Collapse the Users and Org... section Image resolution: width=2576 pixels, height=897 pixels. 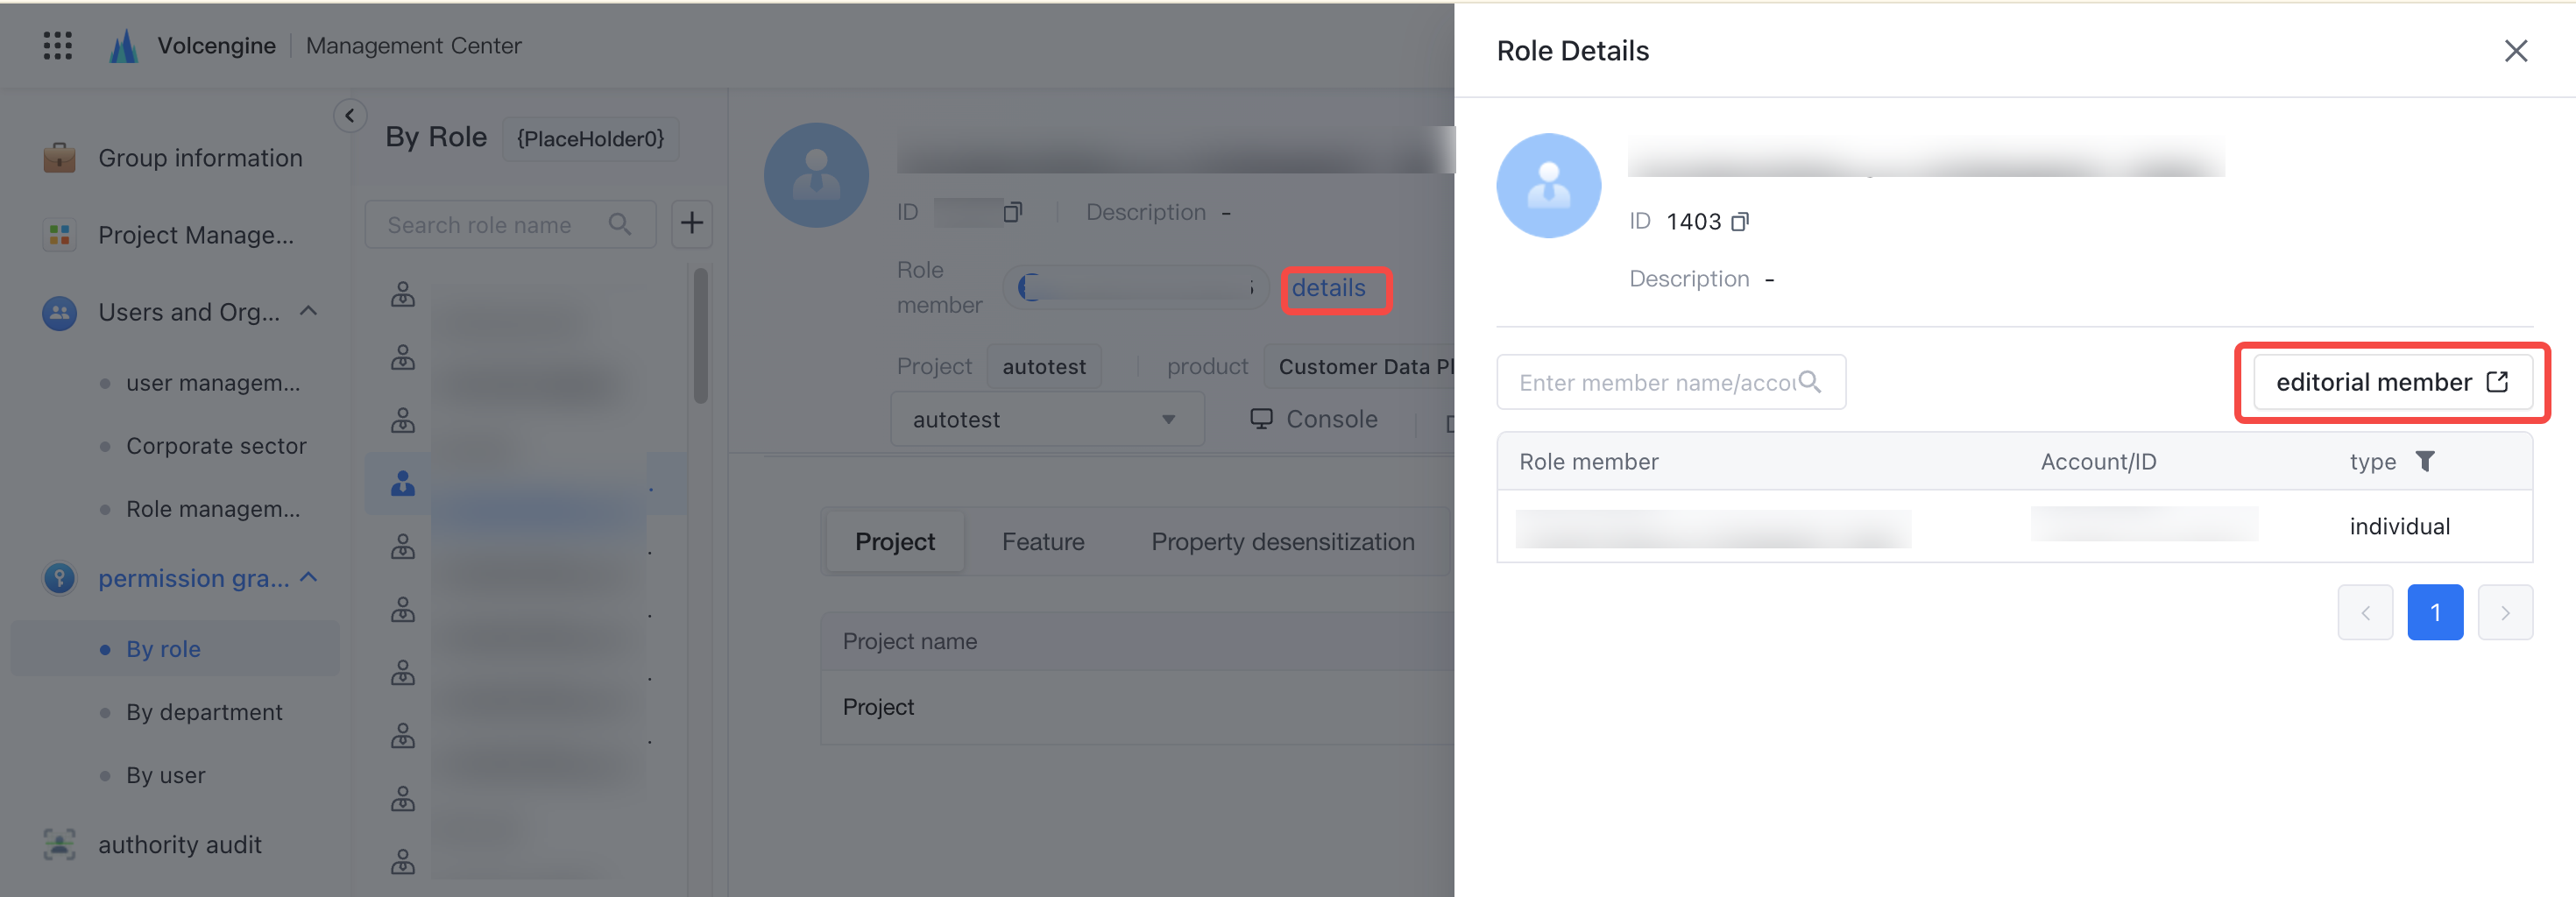tap(309, 311)
